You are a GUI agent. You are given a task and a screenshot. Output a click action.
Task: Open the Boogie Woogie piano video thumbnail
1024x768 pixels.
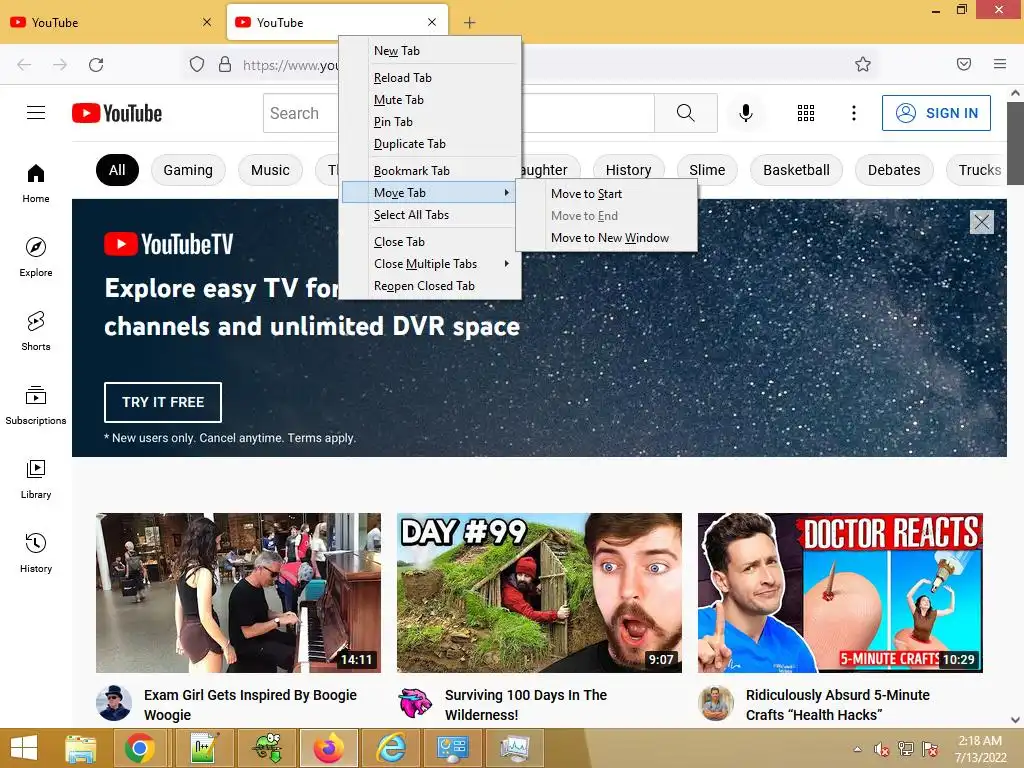coord(238,593)
